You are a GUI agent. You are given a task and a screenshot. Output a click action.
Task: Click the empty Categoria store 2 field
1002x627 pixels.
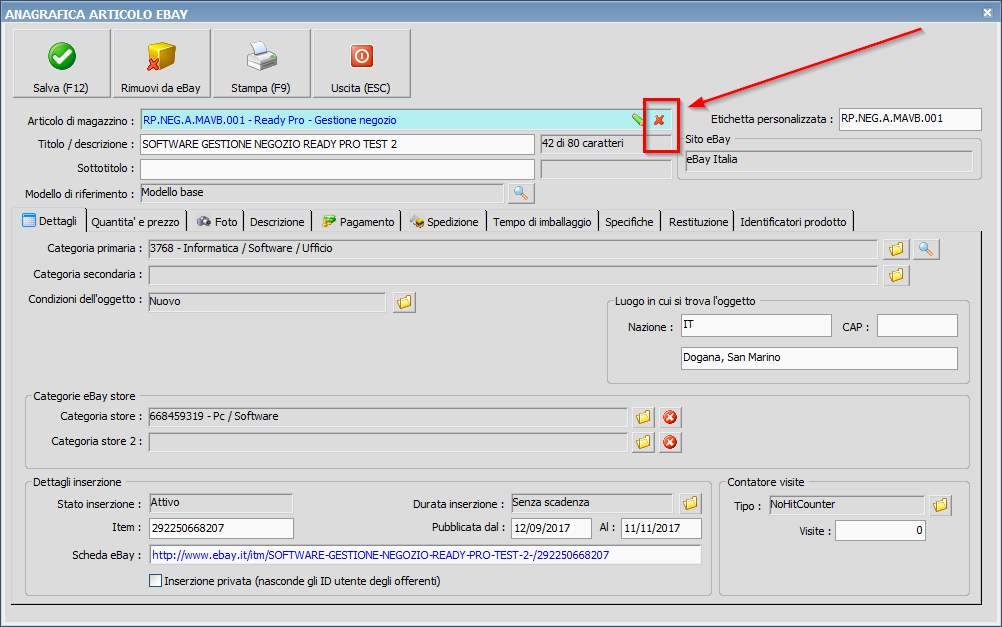(388, 442)
